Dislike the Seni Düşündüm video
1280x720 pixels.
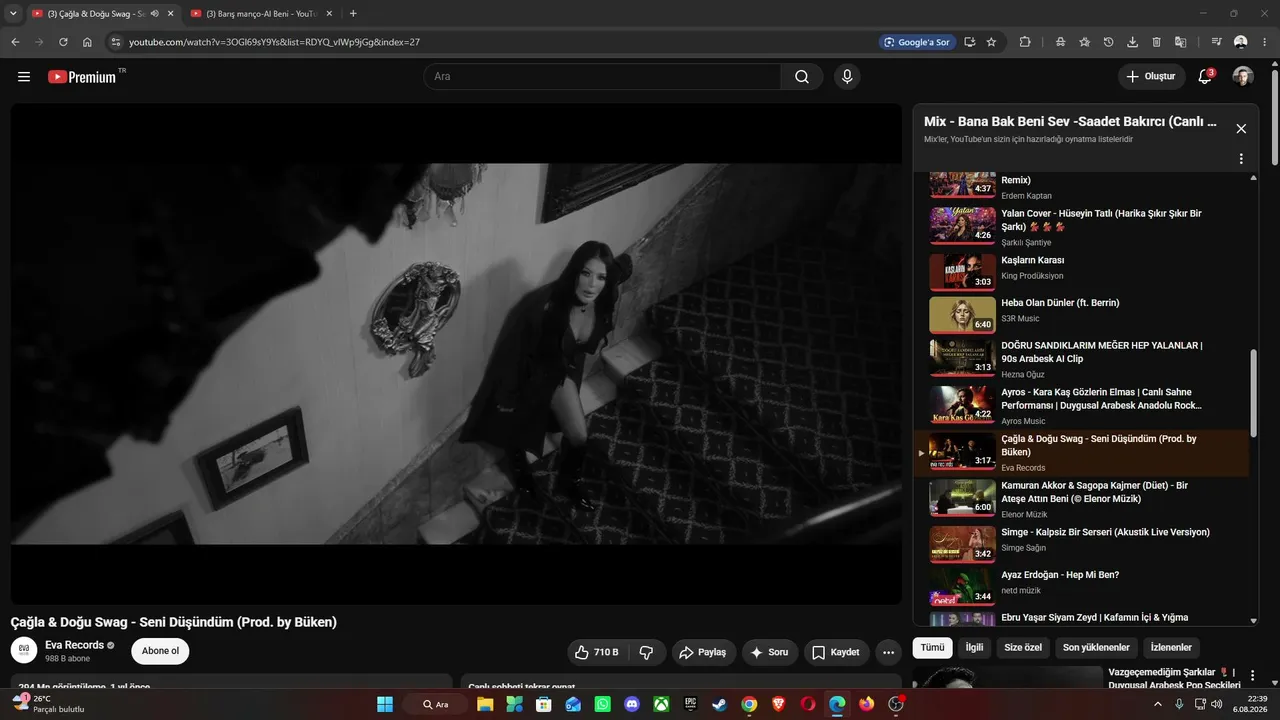click(x=646, y=652)
